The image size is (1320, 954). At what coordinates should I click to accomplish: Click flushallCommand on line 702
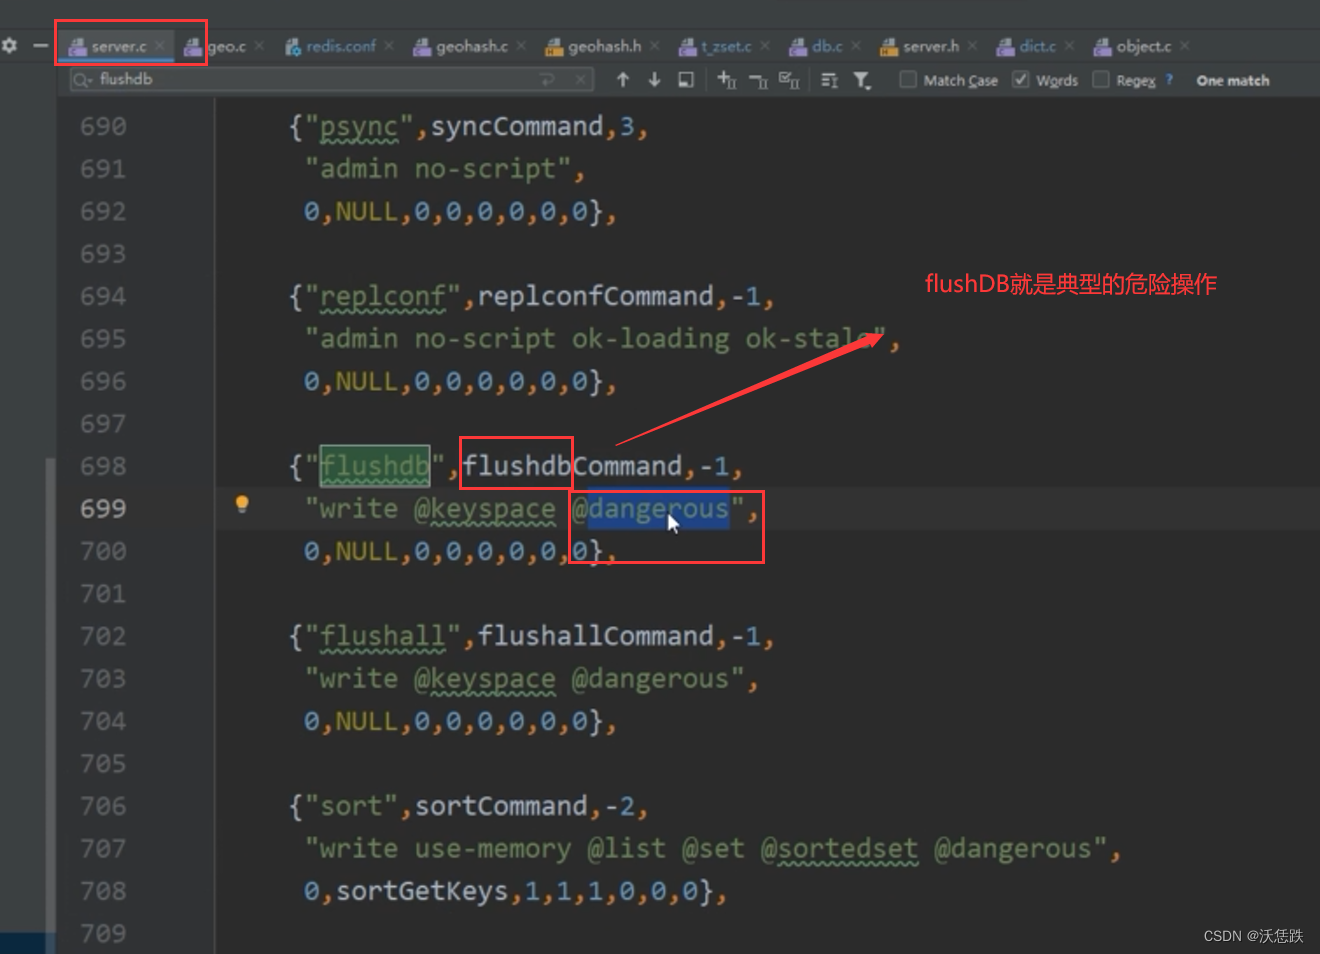[596, 636]
